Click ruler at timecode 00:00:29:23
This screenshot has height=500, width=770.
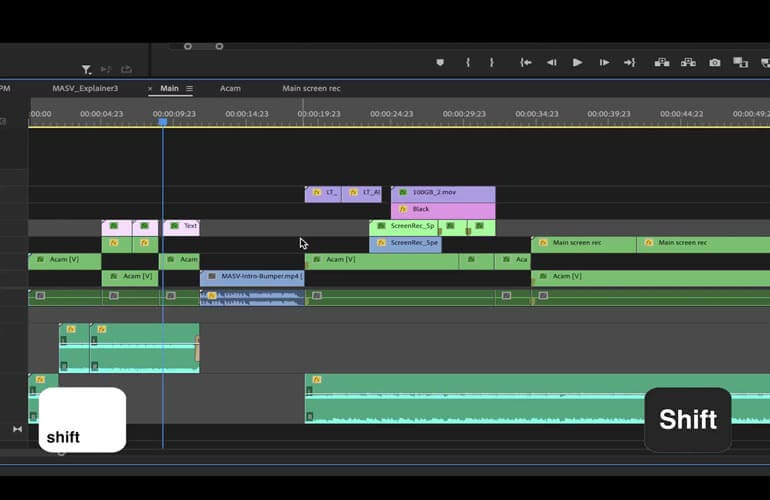click(464, 113)
